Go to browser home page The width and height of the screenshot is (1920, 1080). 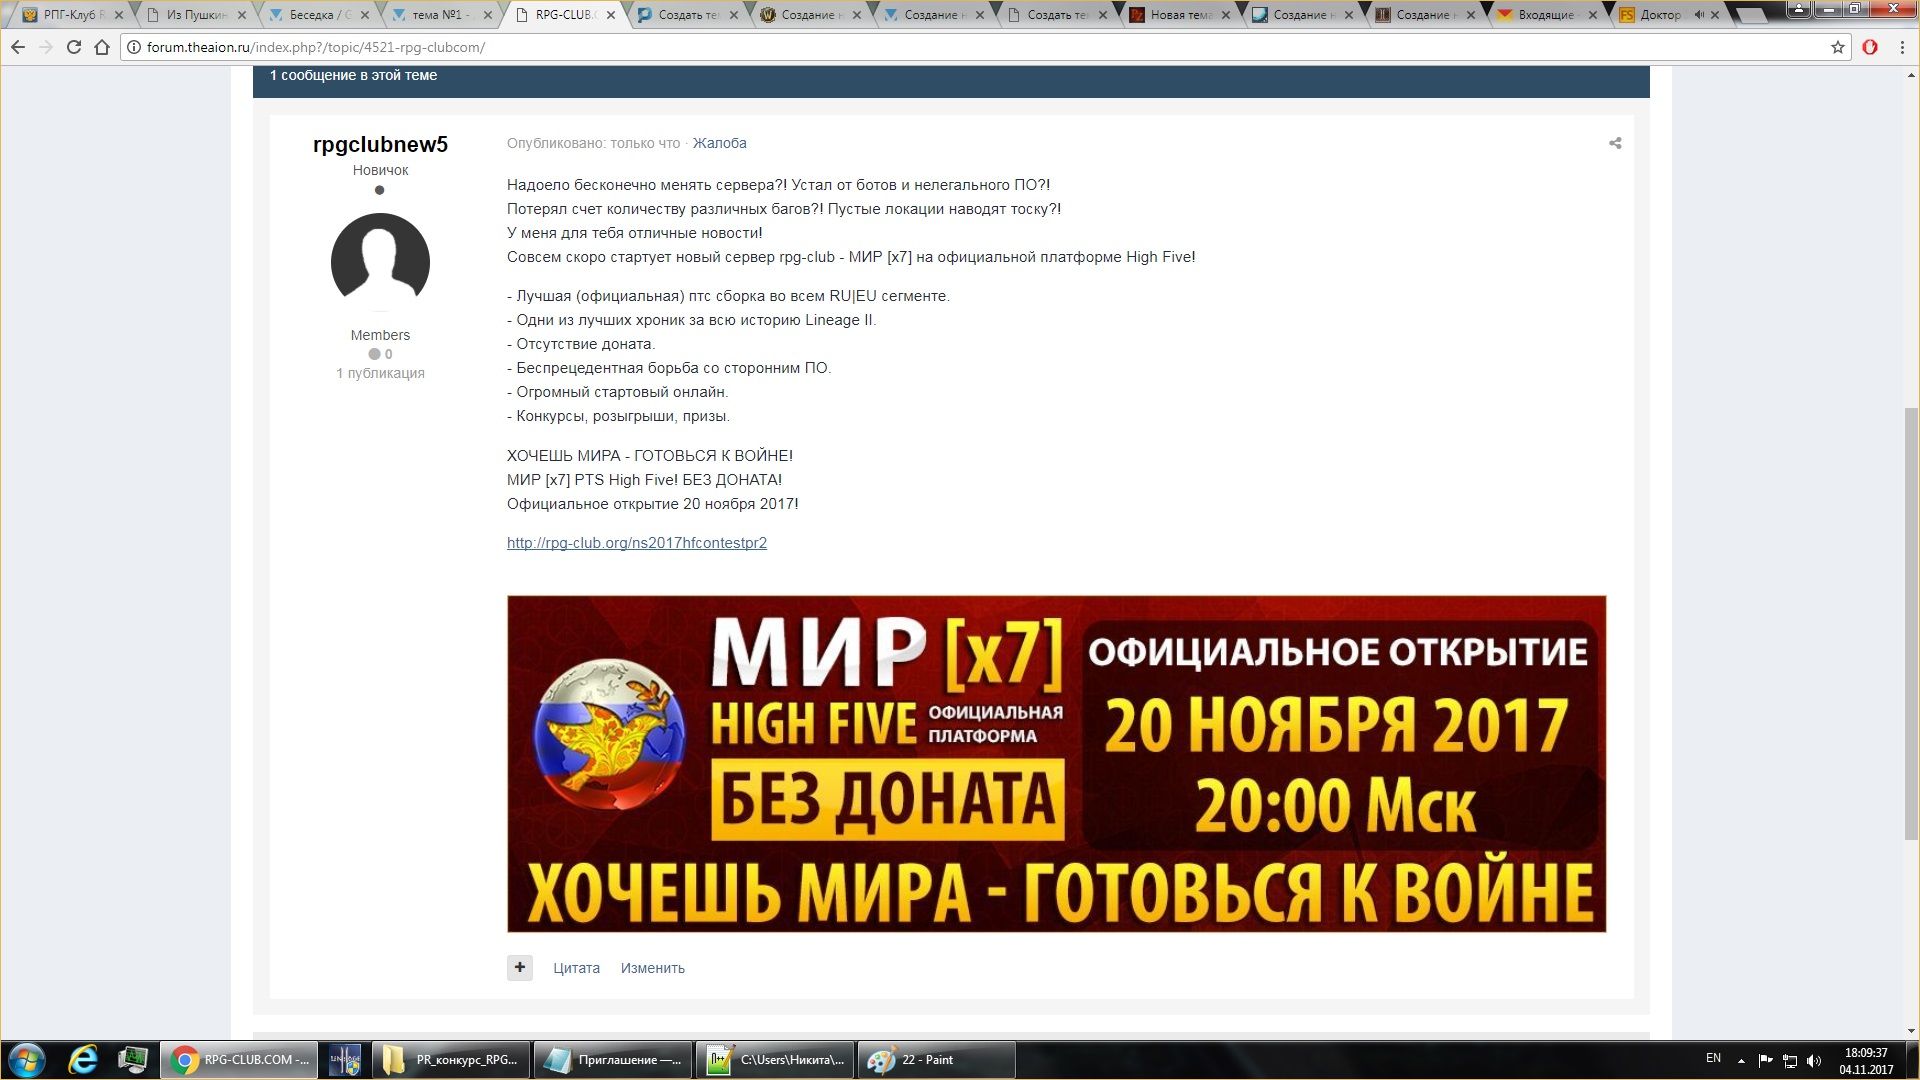tap(101, 47)
